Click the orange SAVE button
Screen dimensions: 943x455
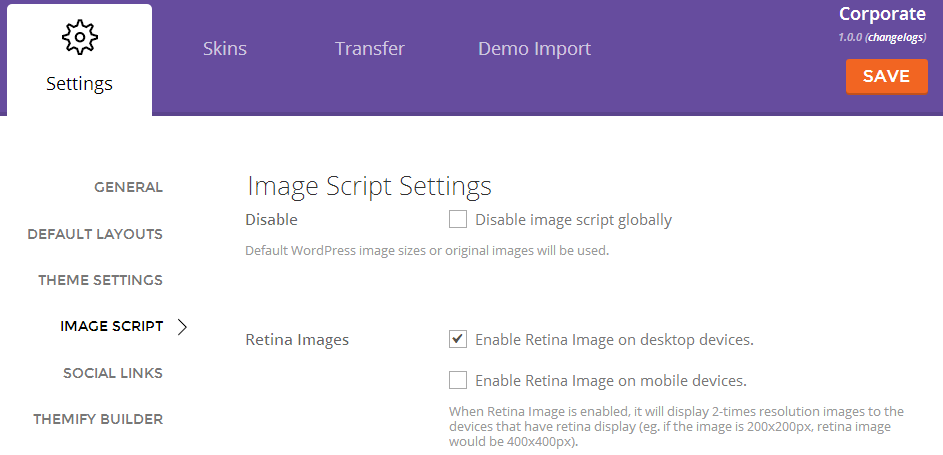click(x=886, y=76)
